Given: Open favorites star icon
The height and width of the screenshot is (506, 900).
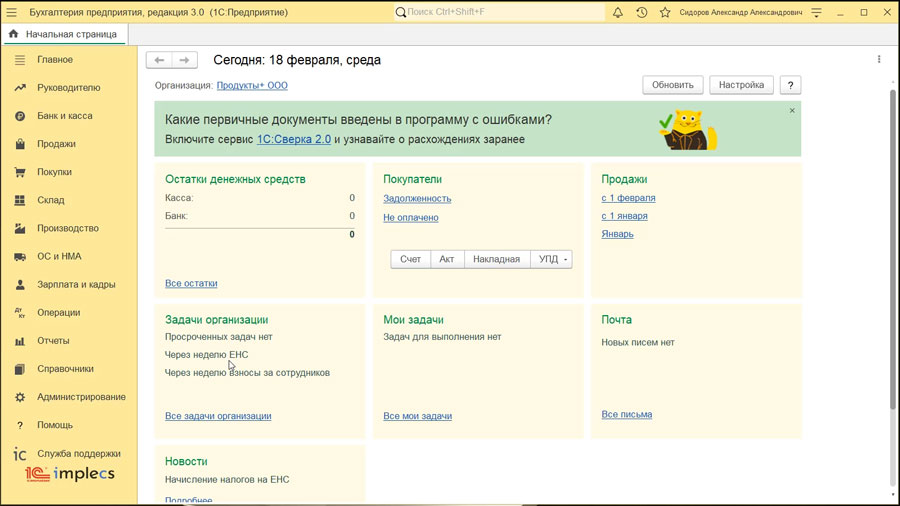Looking at the screenshot, I should point(665,12).
